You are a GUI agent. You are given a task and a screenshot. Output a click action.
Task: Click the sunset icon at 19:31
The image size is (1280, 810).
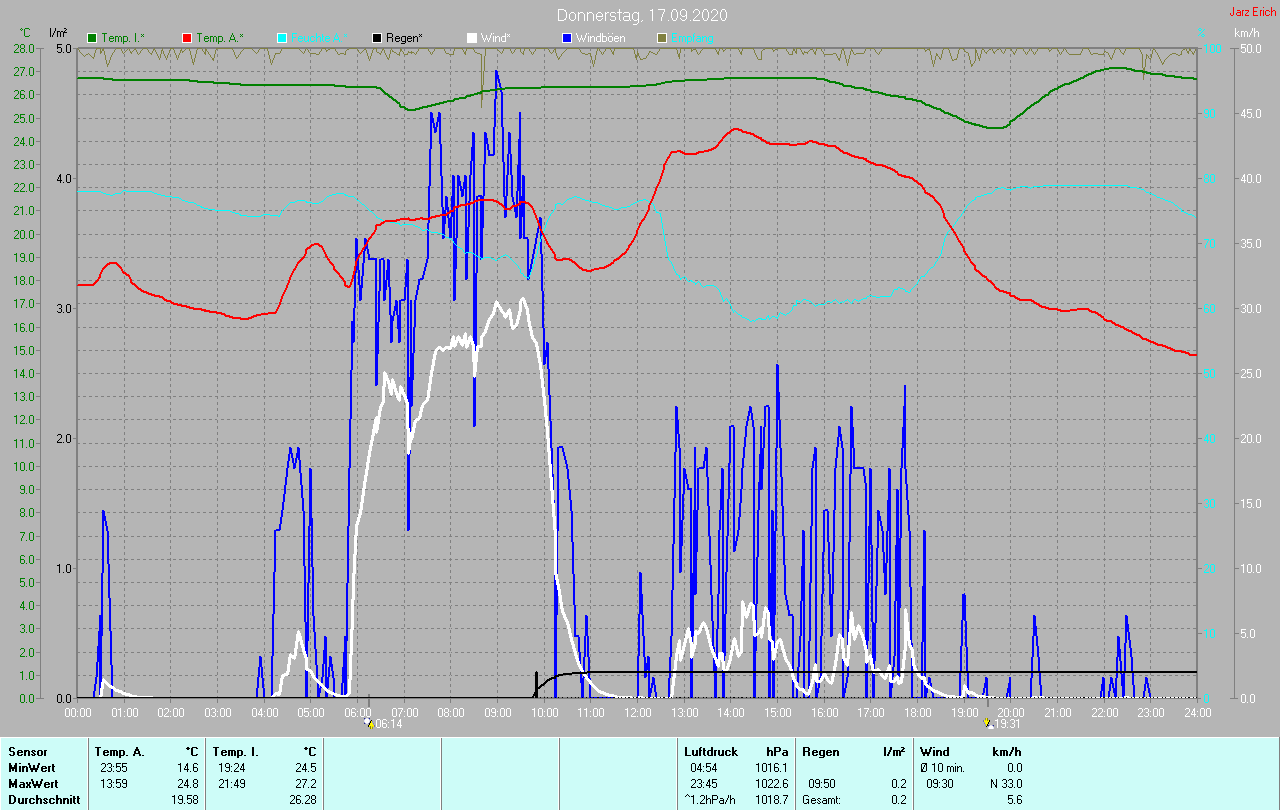tap(988, 723)
